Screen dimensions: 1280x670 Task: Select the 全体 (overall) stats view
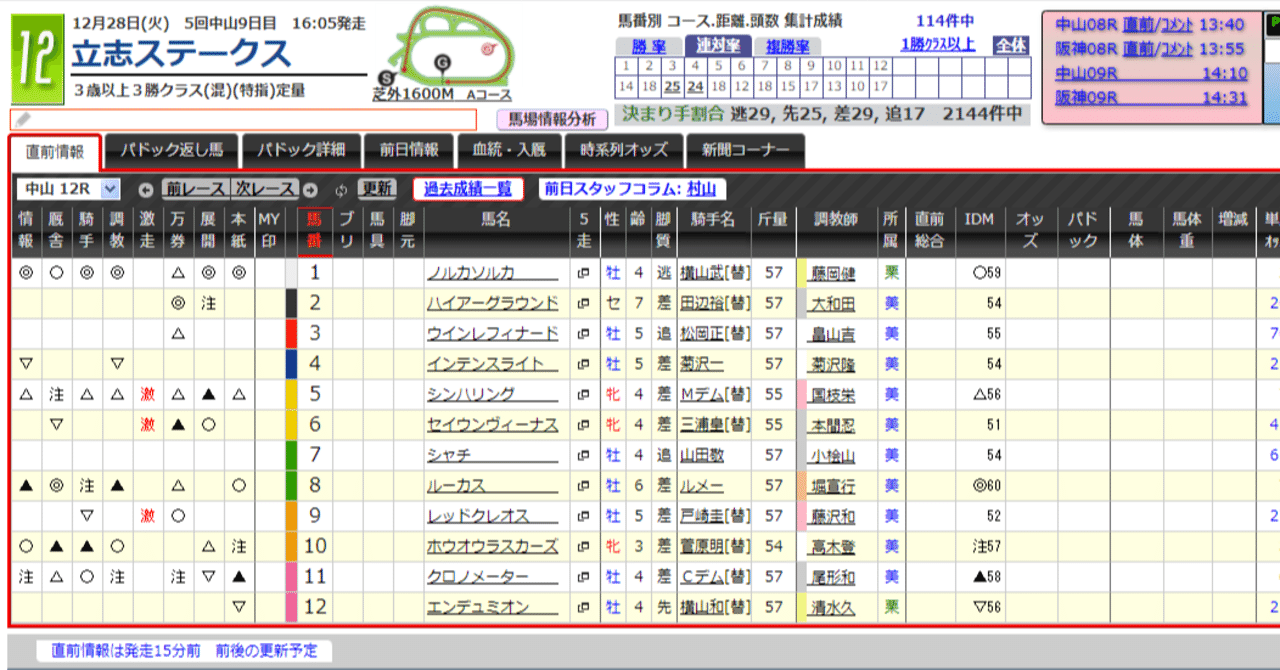(1010, 46)
